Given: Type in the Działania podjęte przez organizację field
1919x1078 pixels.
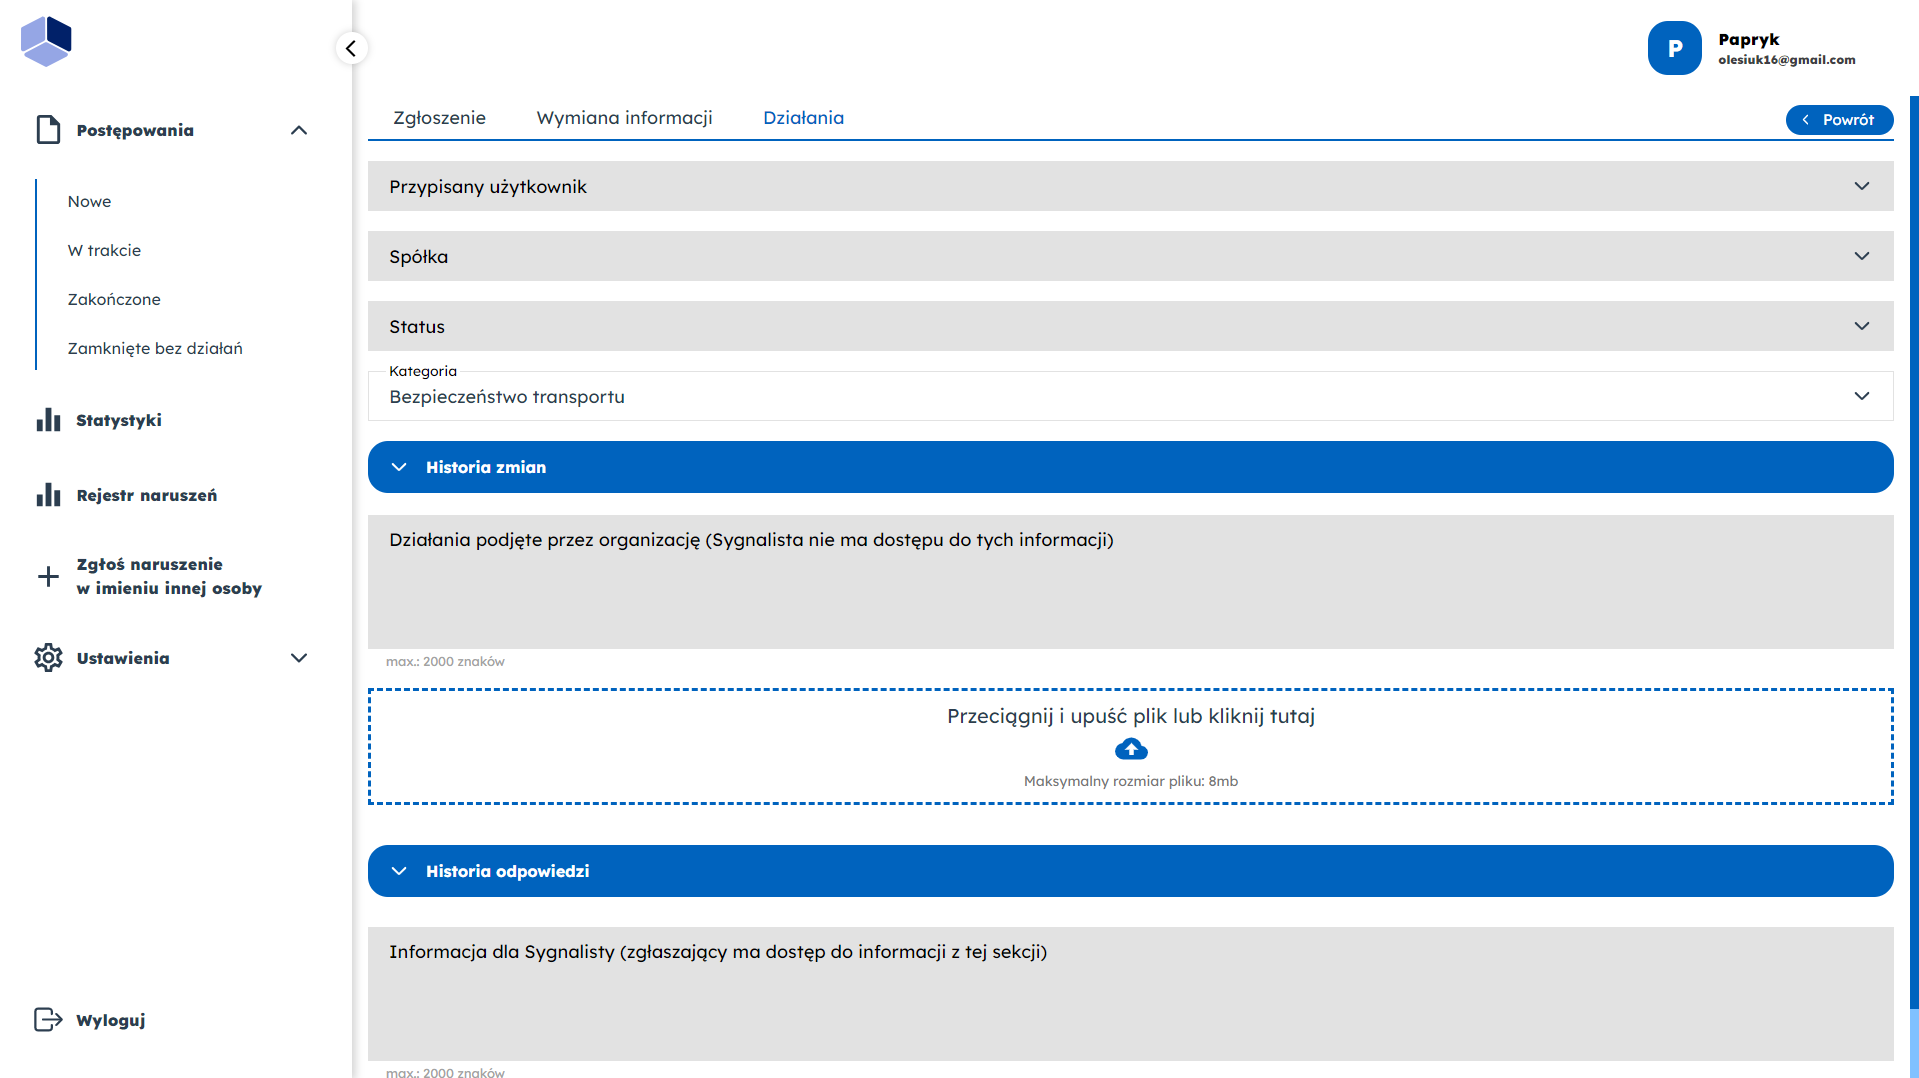Looking at the screenshot, I should [x=1130, y=590].
